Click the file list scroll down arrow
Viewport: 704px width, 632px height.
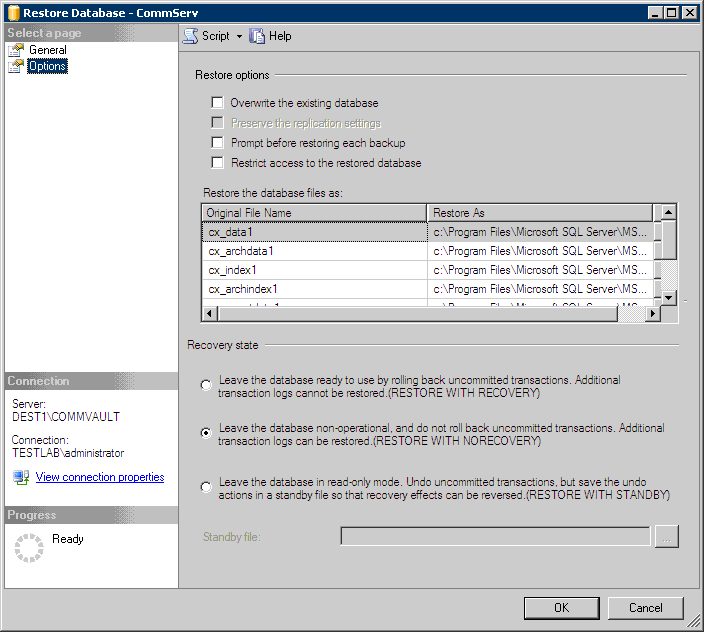[x=669, y=298]
